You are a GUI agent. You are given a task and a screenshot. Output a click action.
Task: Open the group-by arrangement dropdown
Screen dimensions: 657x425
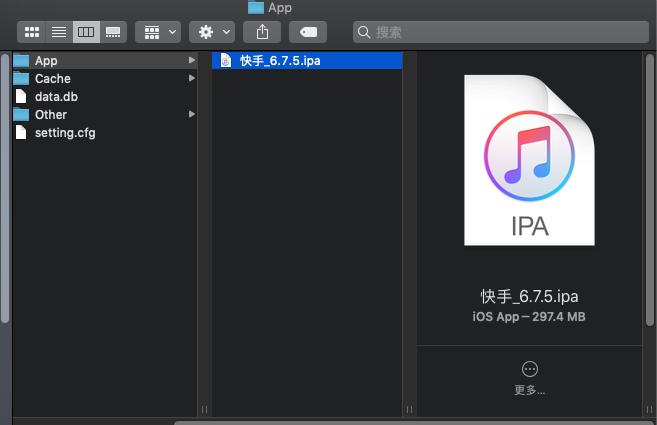[x=158, y=32]
